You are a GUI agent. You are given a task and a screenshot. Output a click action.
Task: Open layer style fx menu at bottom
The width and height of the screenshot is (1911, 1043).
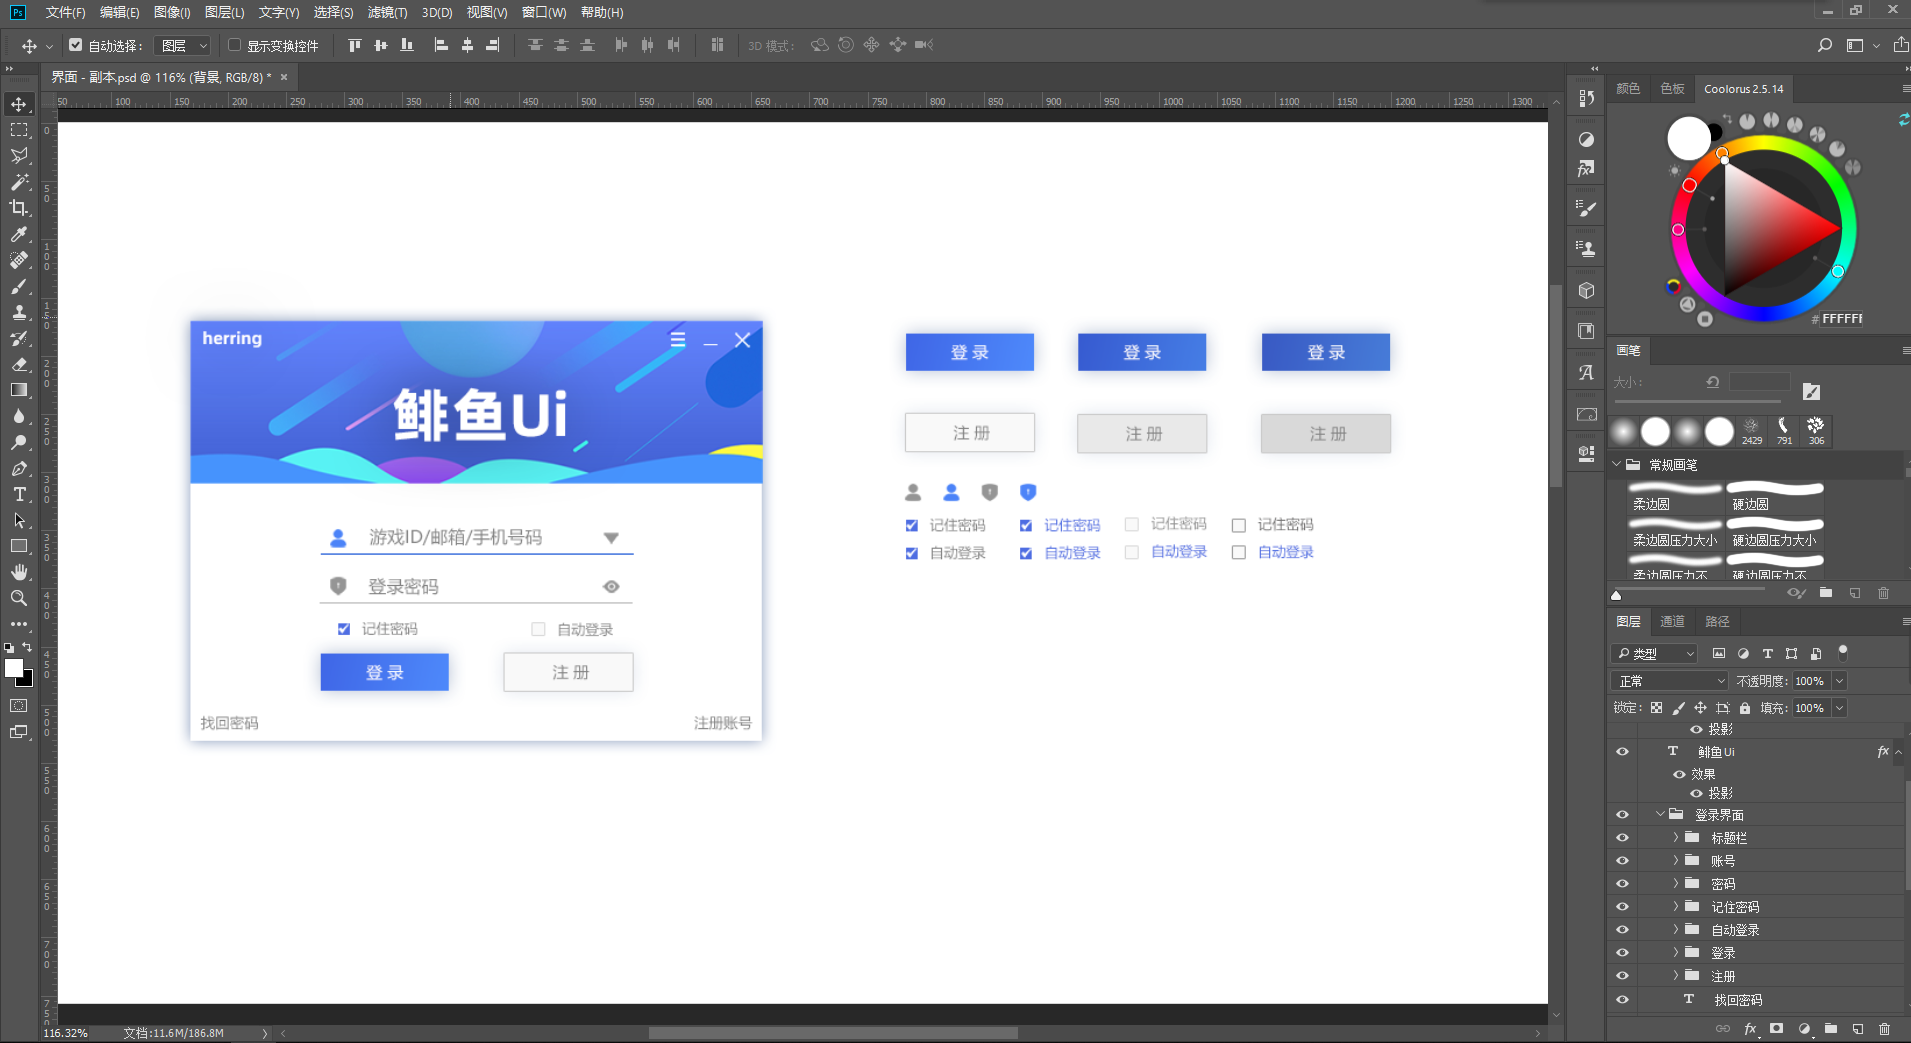[x=1751, y=1028]
